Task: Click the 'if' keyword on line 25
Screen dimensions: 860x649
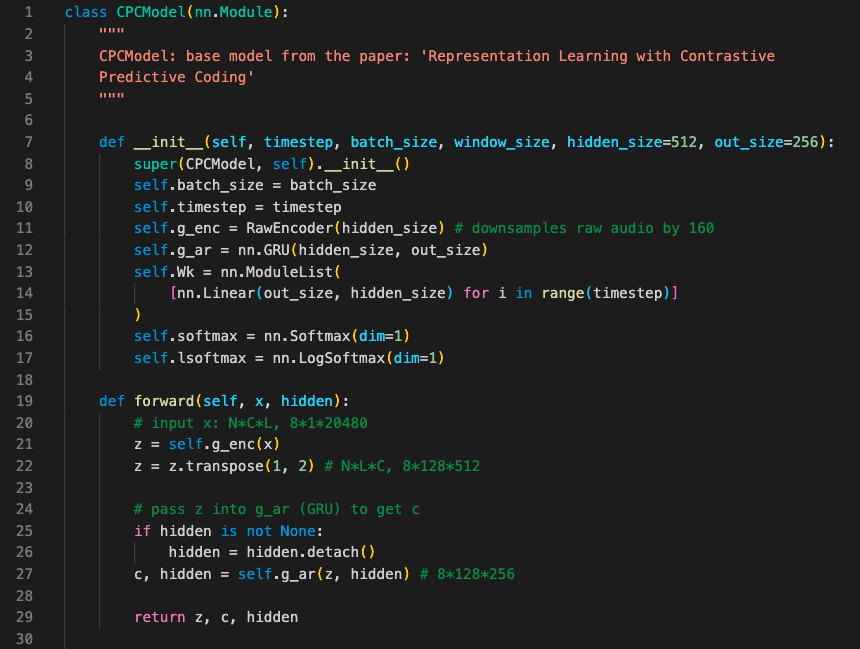Action: tap(142, 531)
